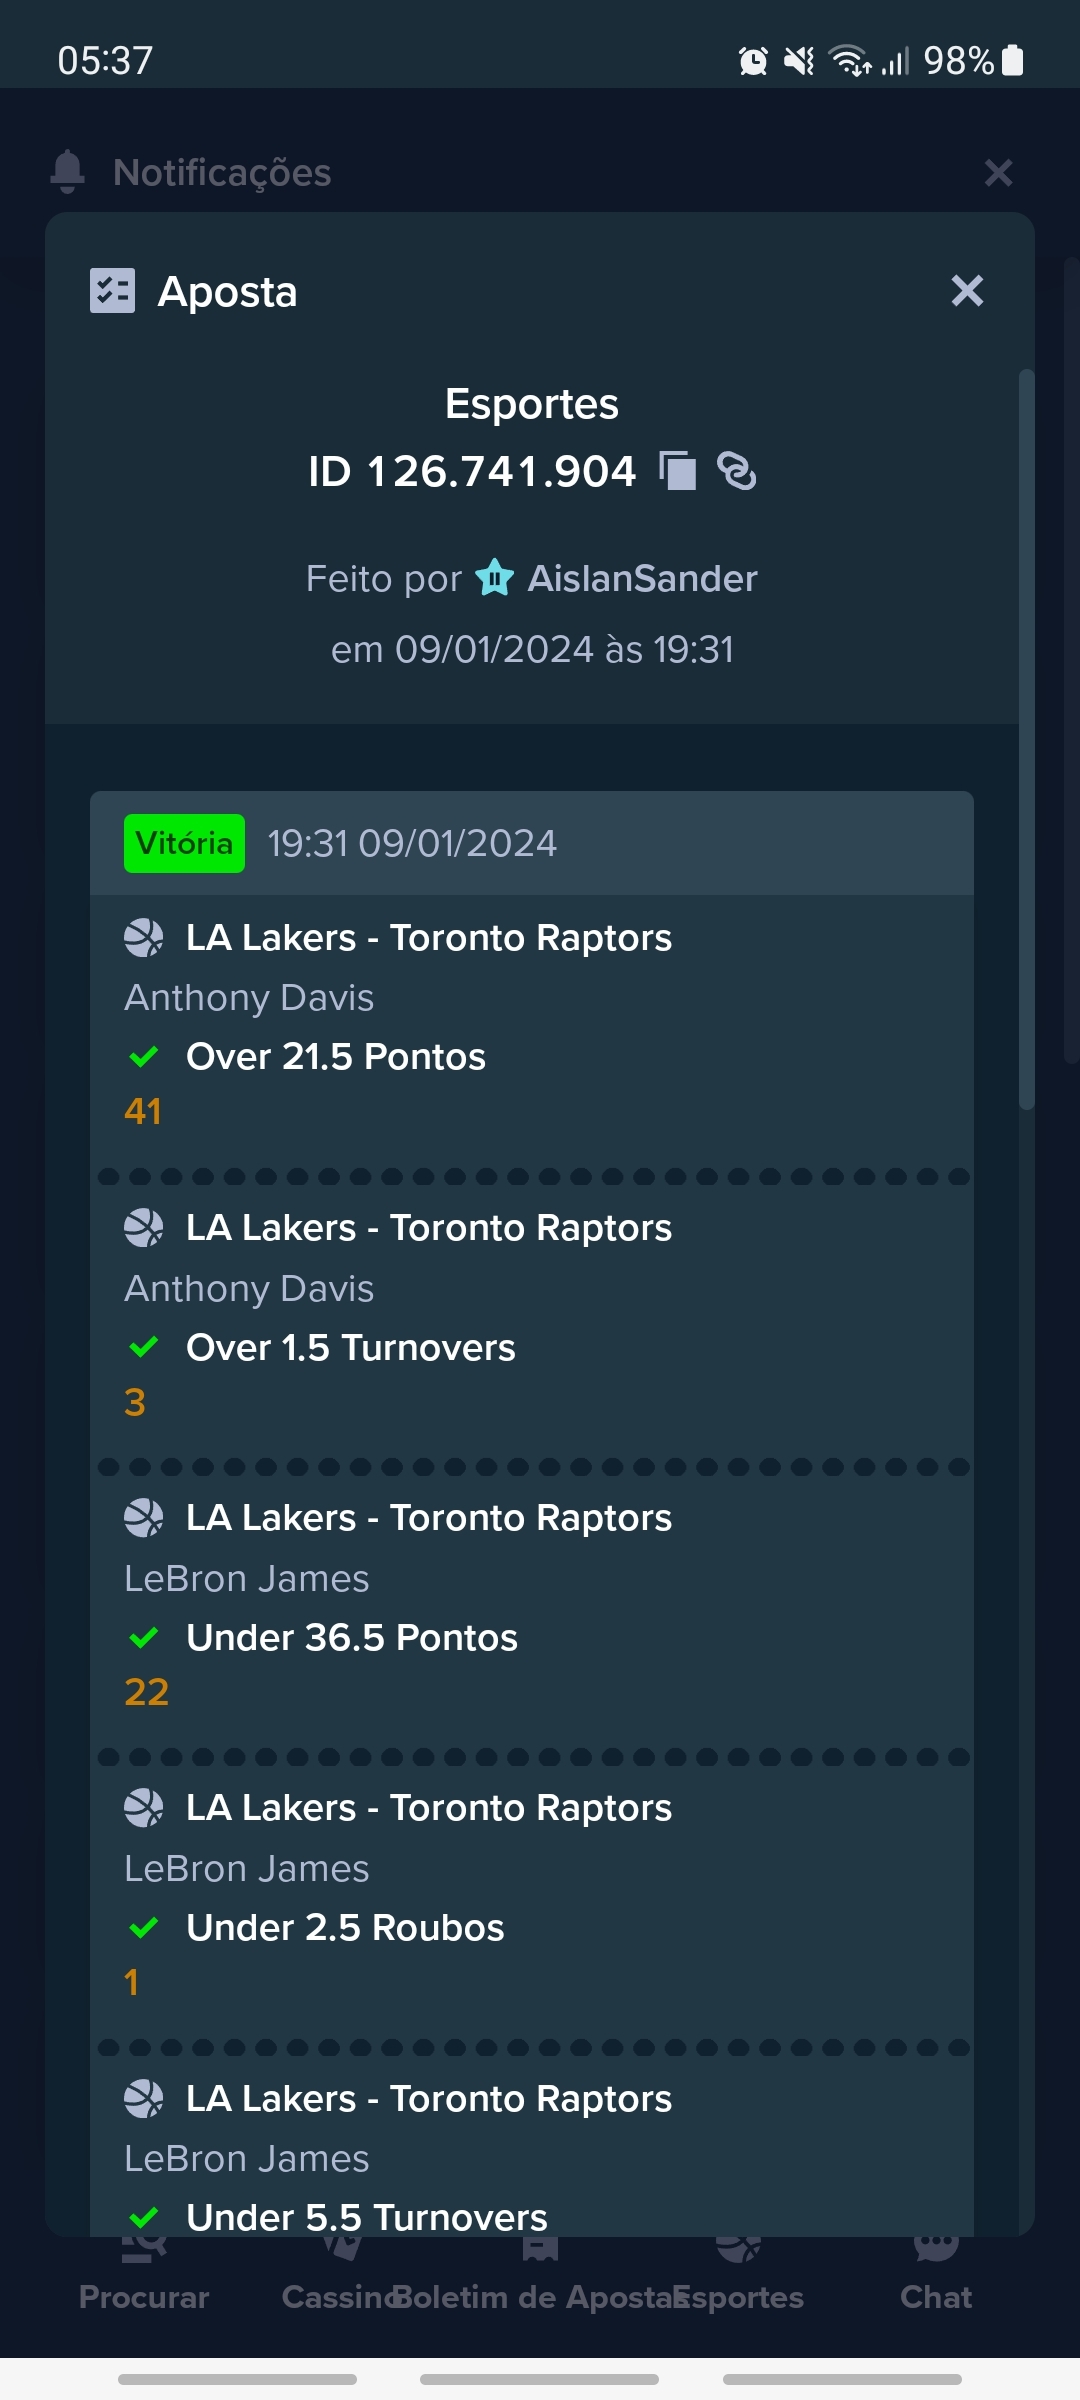Tap the green Vitória status badge
The width and height of the screenshot is (1080, 2400).
[184, 843]
